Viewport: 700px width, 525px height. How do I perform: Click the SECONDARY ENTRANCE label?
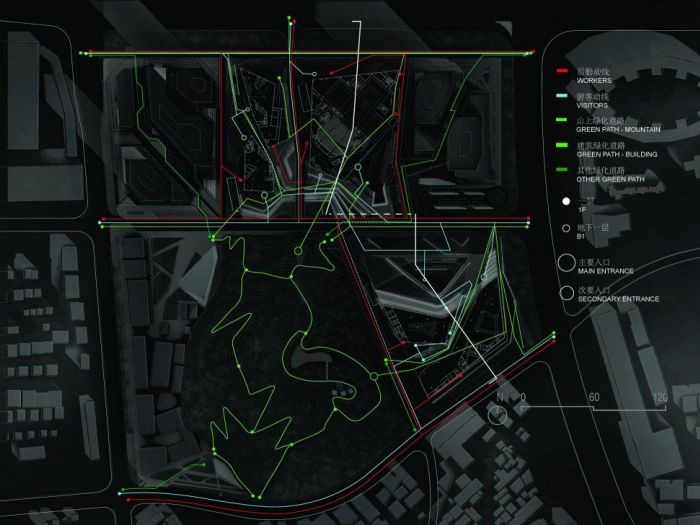pos(618,299)
